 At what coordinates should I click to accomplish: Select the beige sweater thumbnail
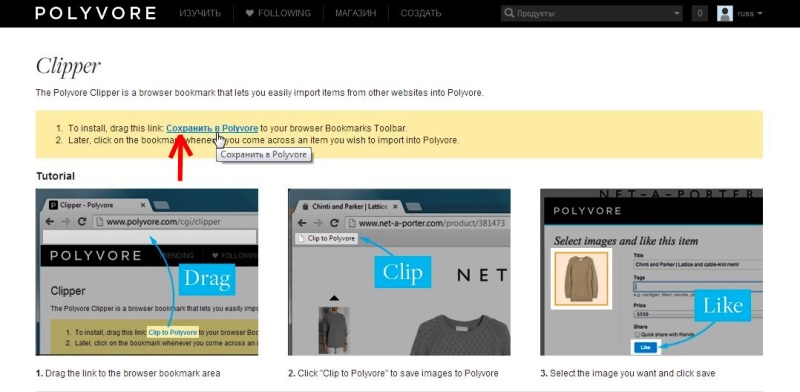click(581, 279)
